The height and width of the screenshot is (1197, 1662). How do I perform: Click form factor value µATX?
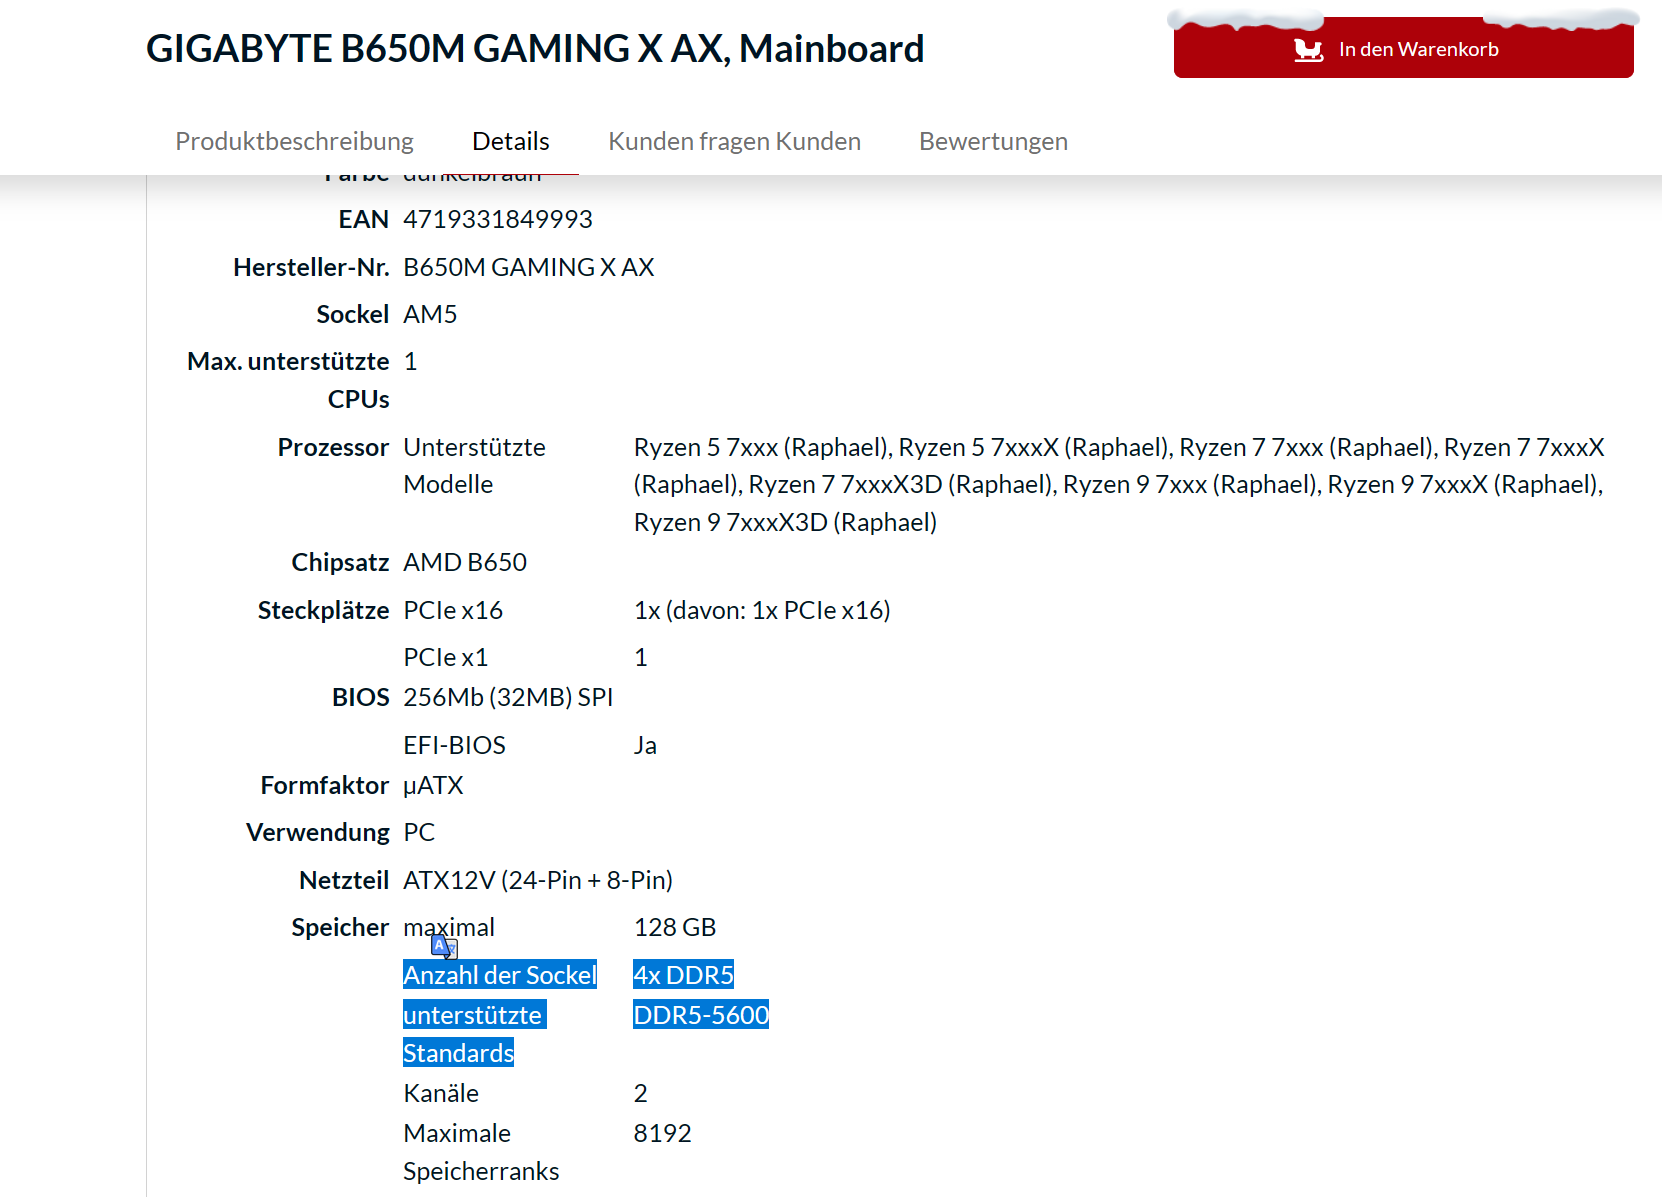point(433,785)
